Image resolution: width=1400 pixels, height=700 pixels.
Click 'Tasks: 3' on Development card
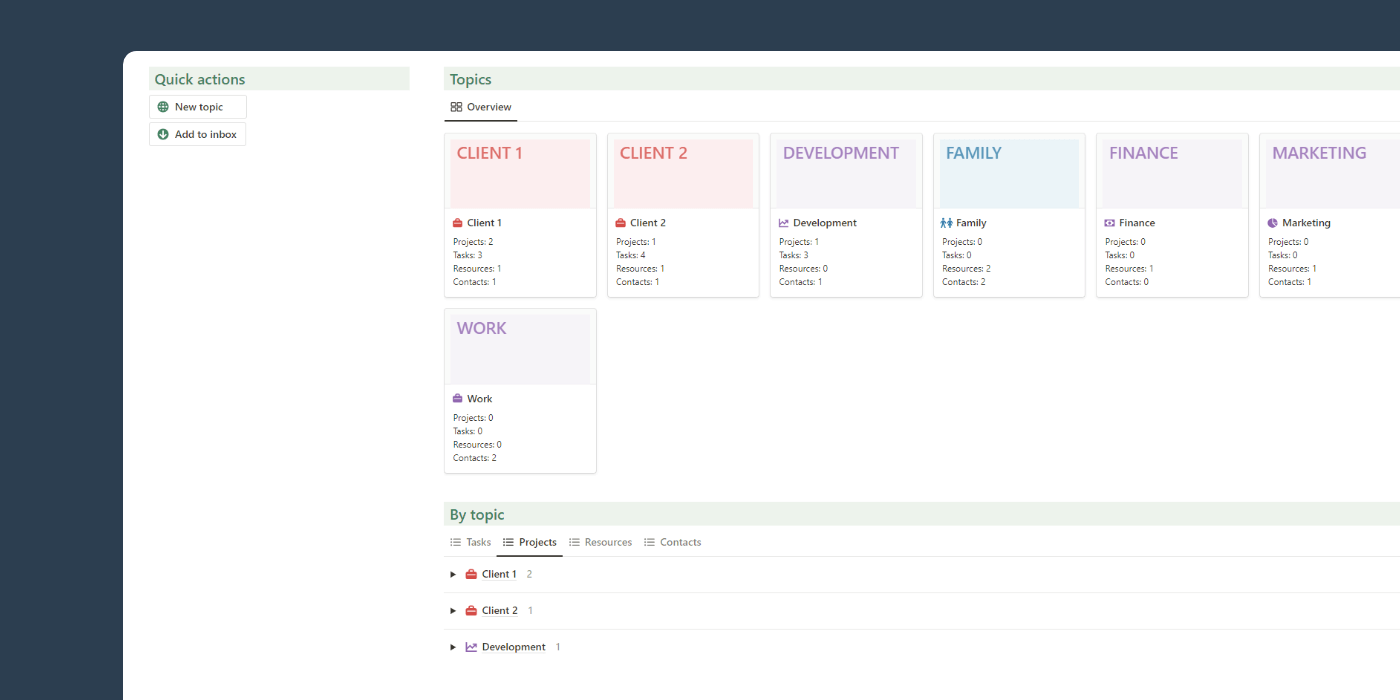(x=794, y=255)
